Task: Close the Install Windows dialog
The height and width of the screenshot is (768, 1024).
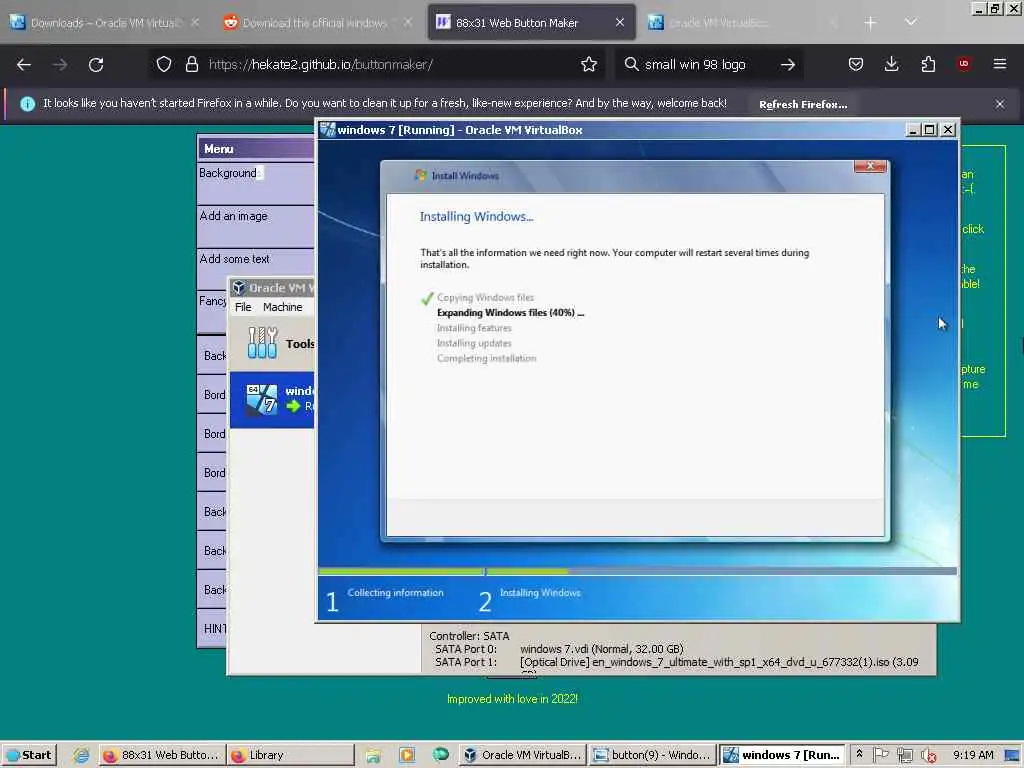Action: [870, 167]
